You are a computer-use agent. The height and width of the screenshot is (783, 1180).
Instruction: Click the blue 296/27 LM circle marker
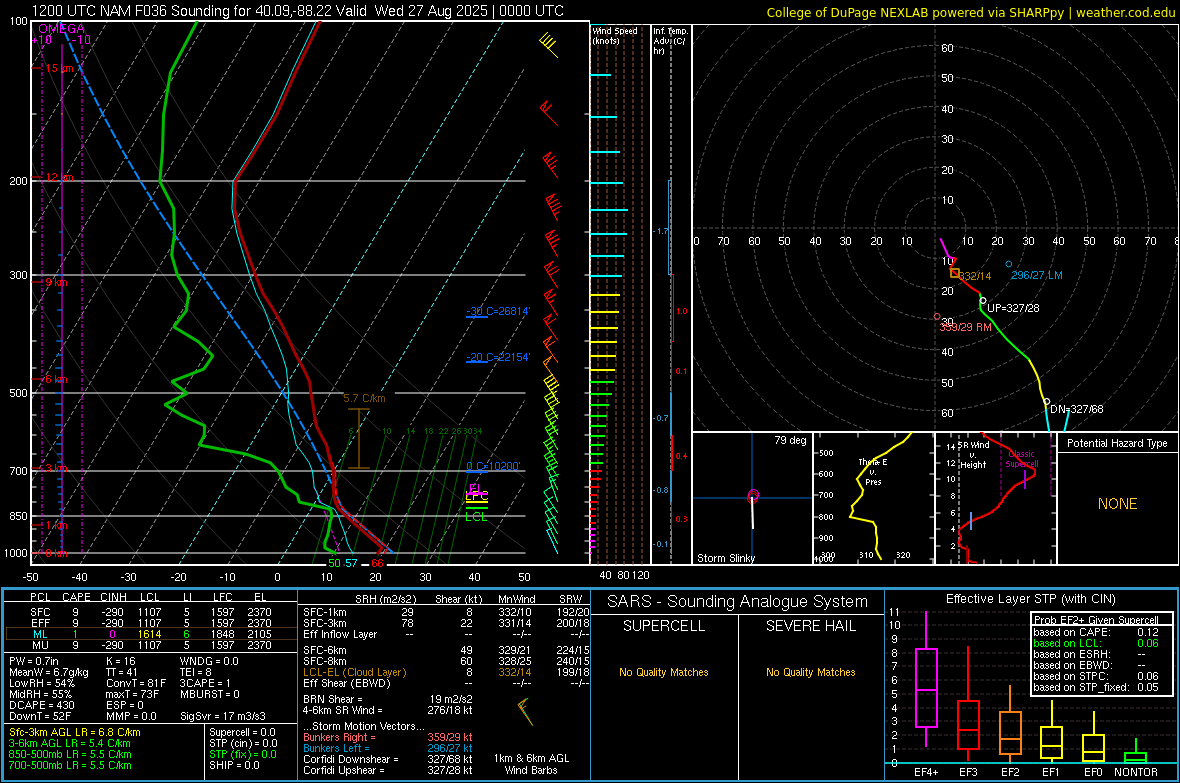1009,264
